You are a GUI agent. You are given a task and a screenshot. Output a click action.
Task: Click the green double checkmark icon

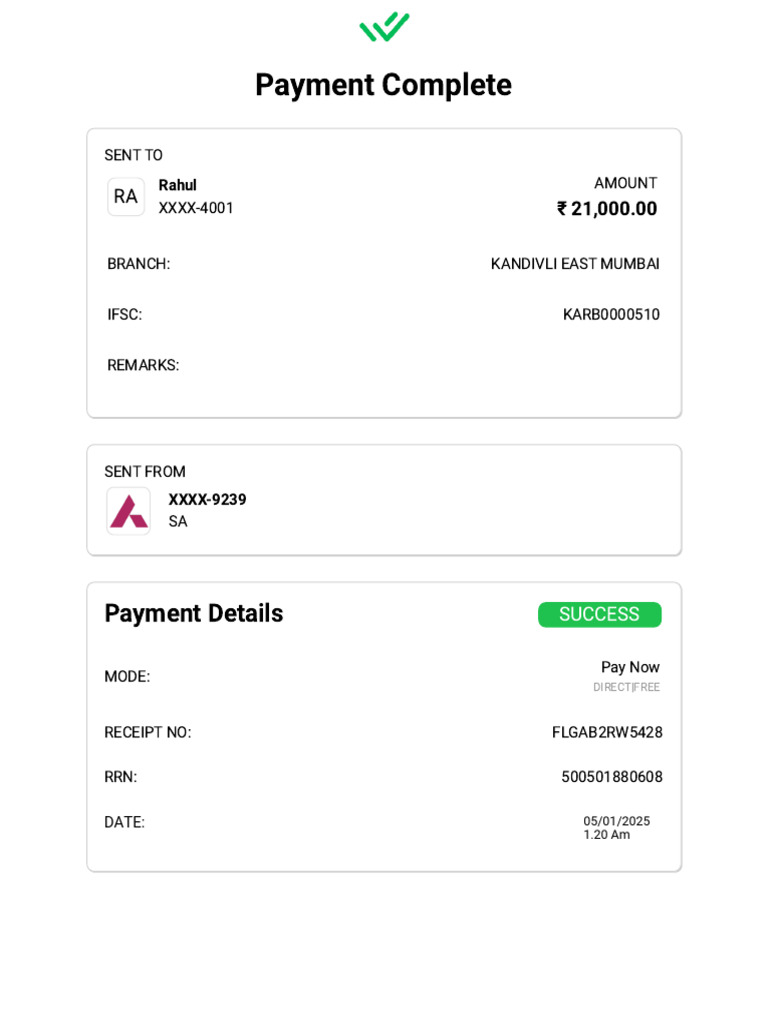click(384, 27)
